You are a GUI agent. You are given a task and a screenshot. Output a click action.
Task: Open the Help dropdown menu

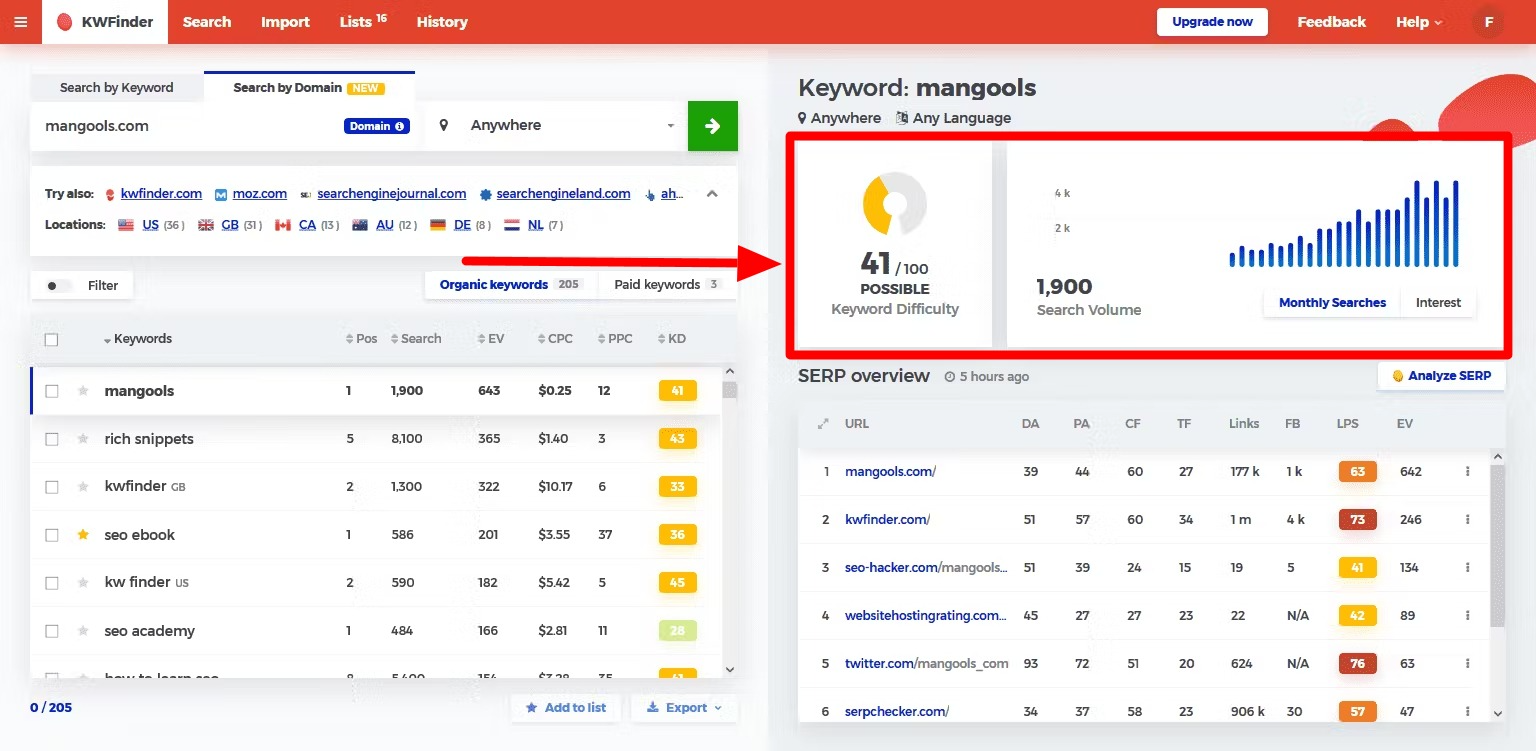pos(1419,22)
